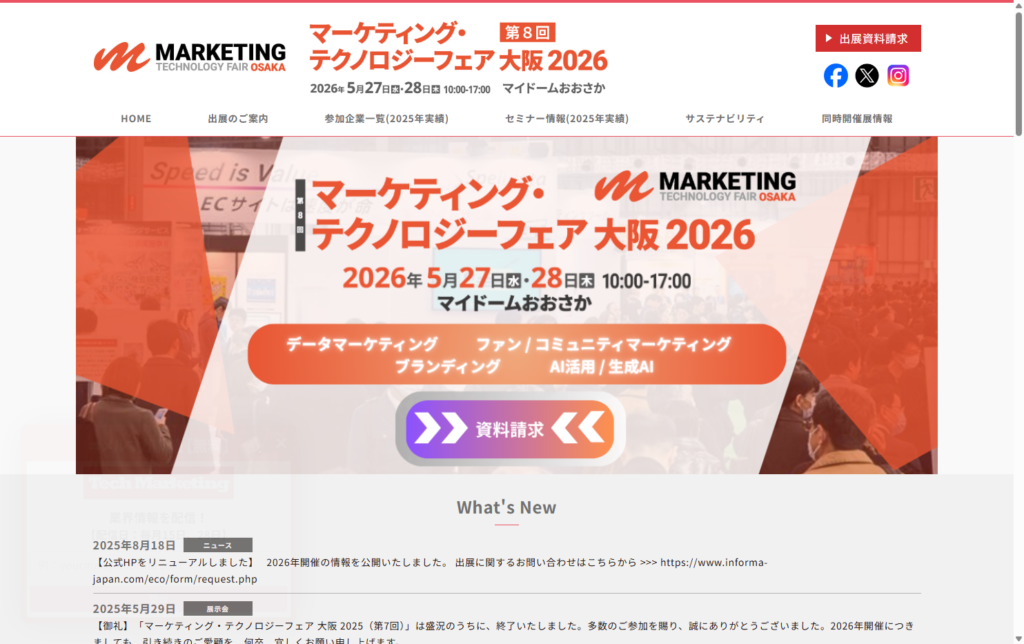1024x644 pixels.
Task: Open the Facebook icon link
Action: [x=835, y=76]
